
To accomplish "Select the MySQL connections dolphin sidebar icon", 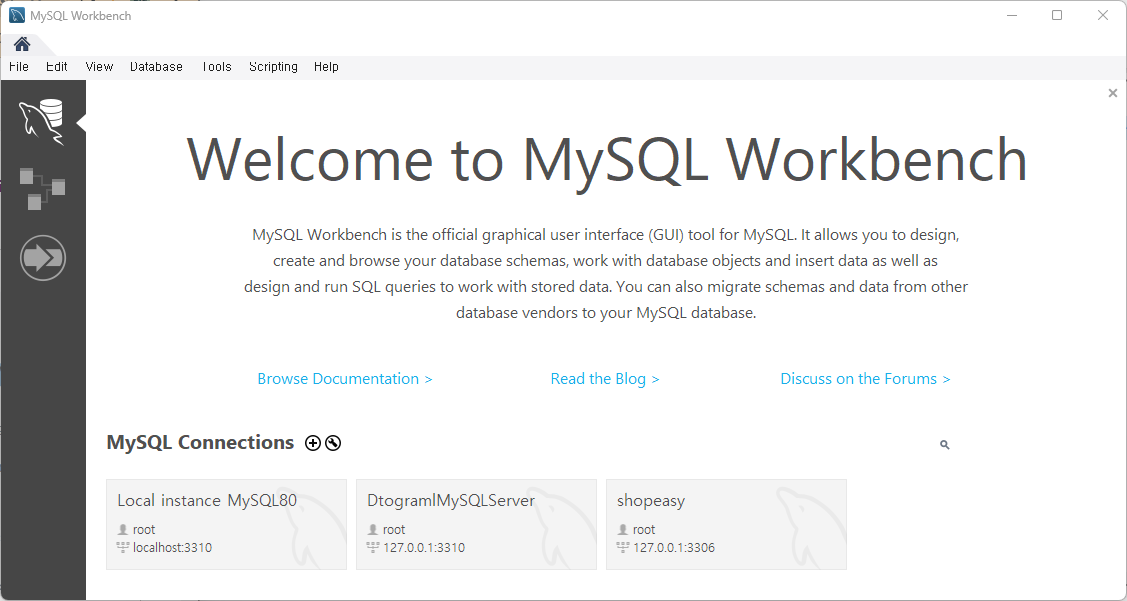I will [x=42, y=122].
